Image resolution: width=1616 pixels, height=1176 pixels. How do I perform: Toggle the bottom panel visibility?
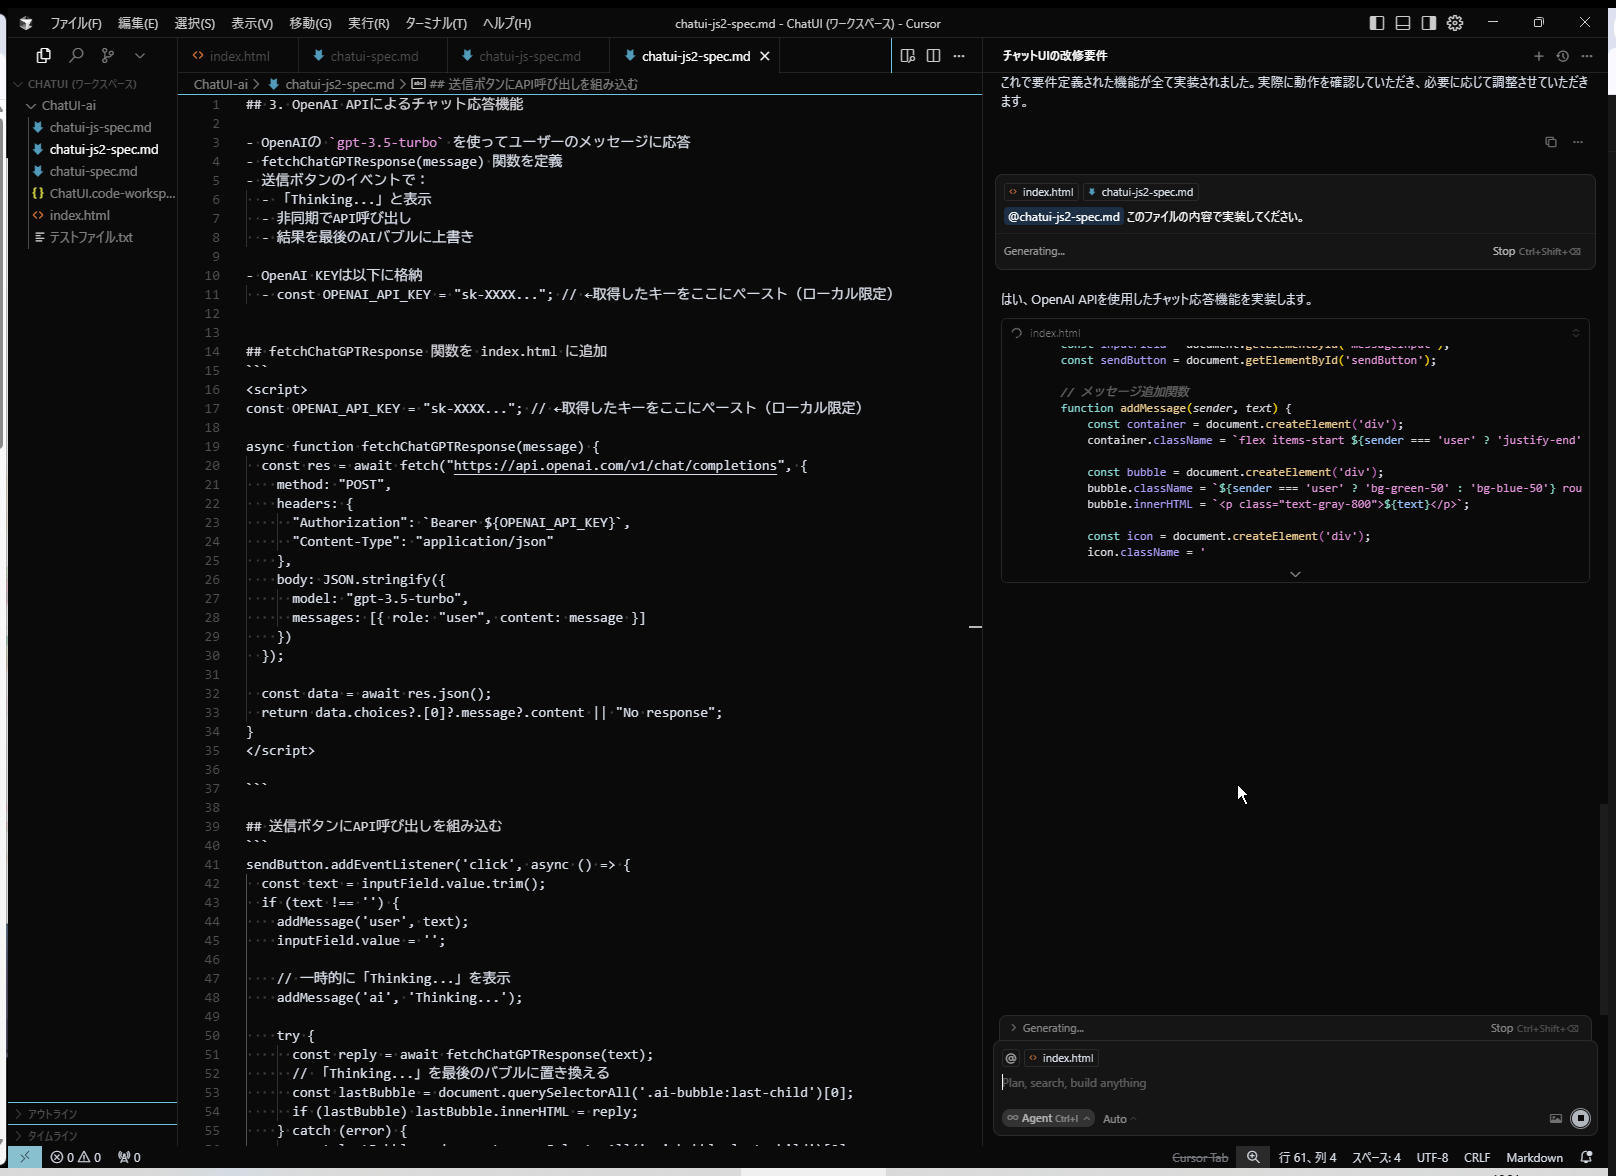coord(1403,23)
